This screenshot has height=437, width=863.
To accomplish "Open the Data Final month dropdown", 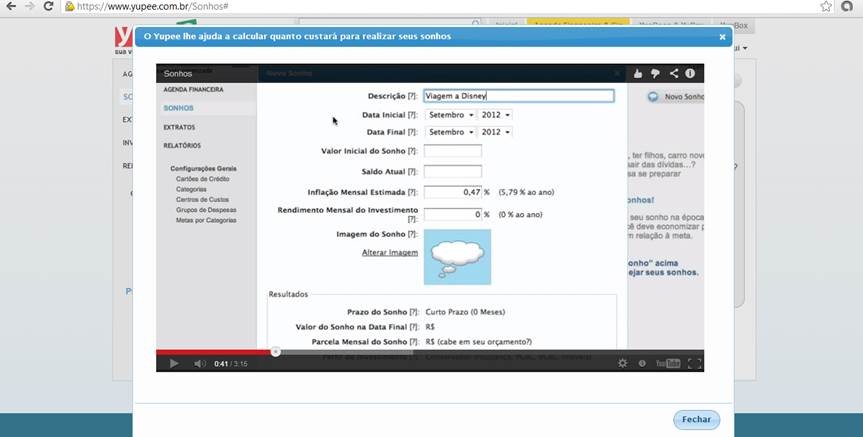I will pyautogui.click(x=451, y=132).
